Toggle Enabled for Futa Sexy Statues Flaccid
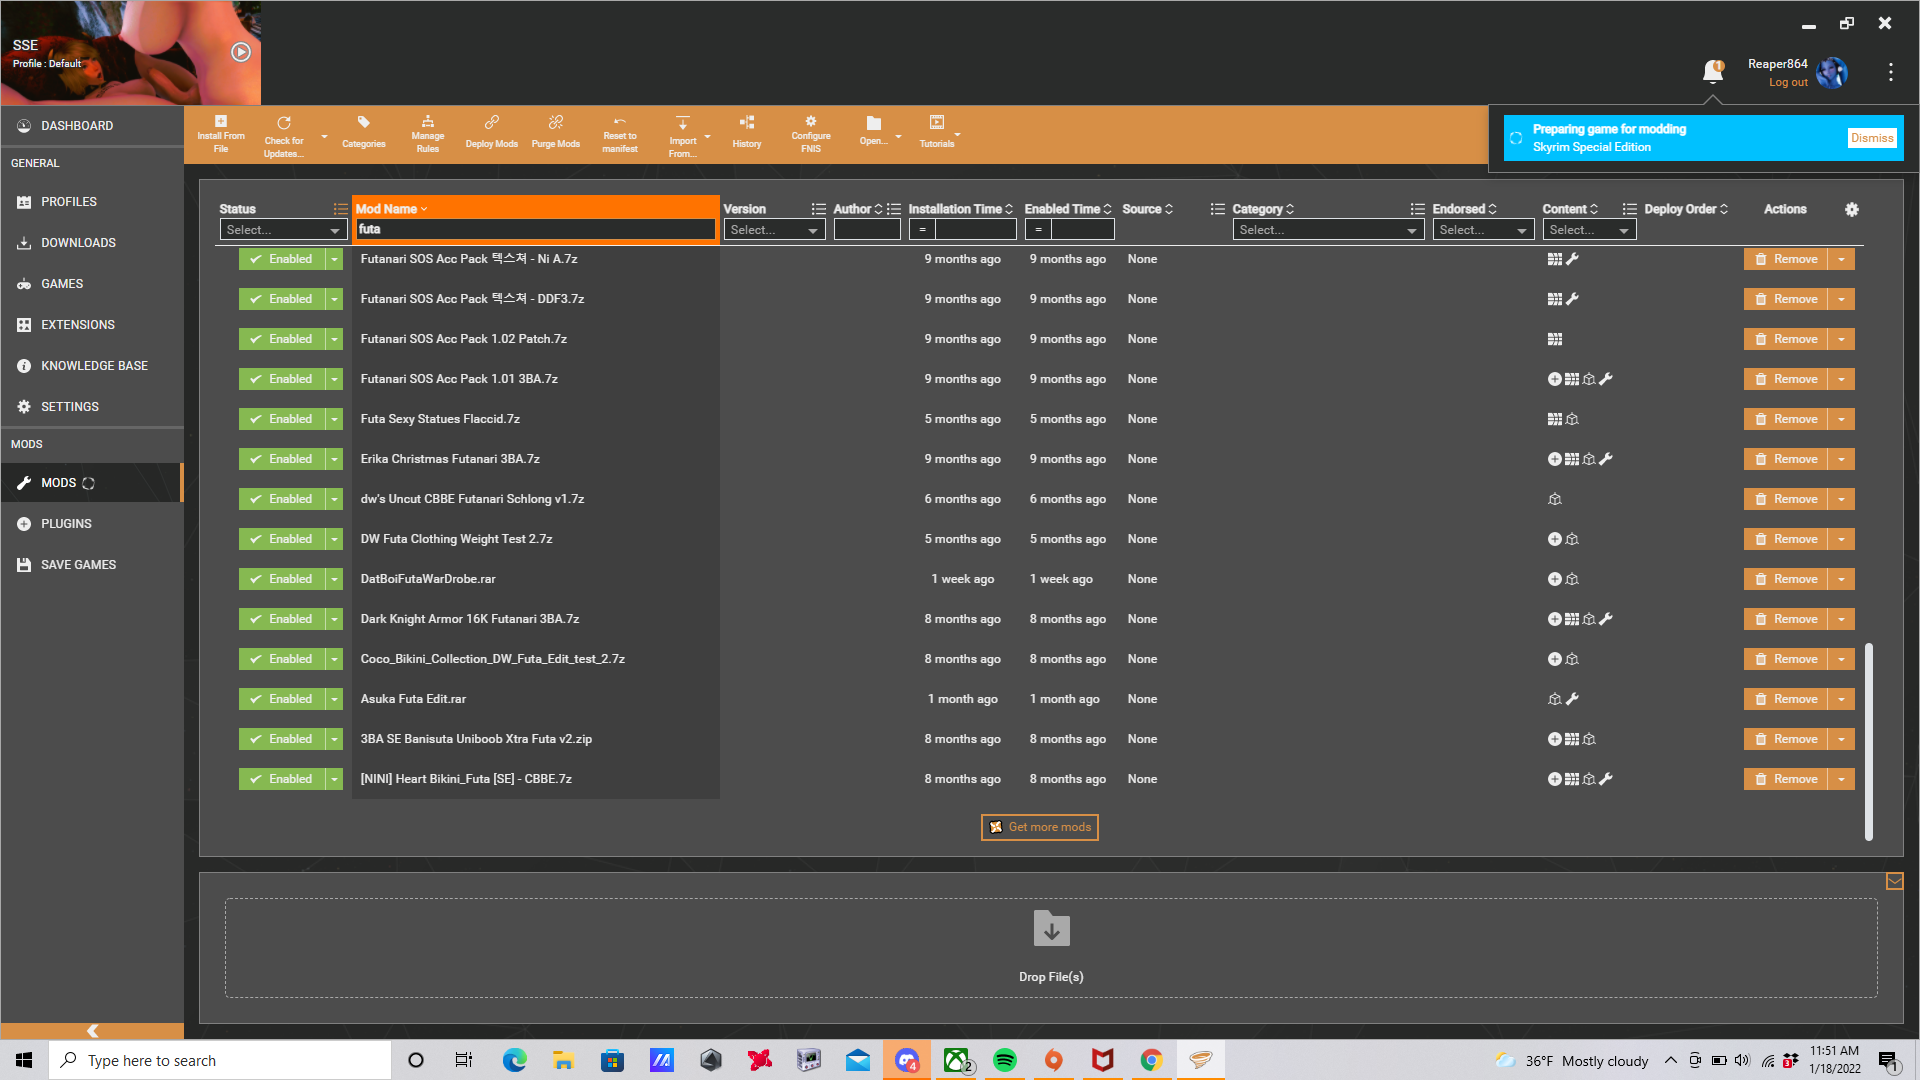 [282, 419]
